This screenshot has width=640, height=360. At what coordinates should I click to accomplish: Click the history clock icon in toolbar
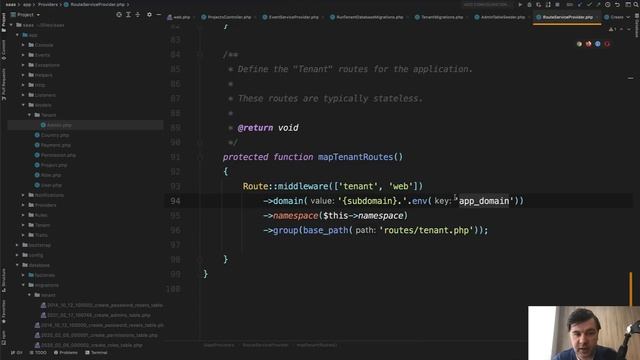click(608, 4)
